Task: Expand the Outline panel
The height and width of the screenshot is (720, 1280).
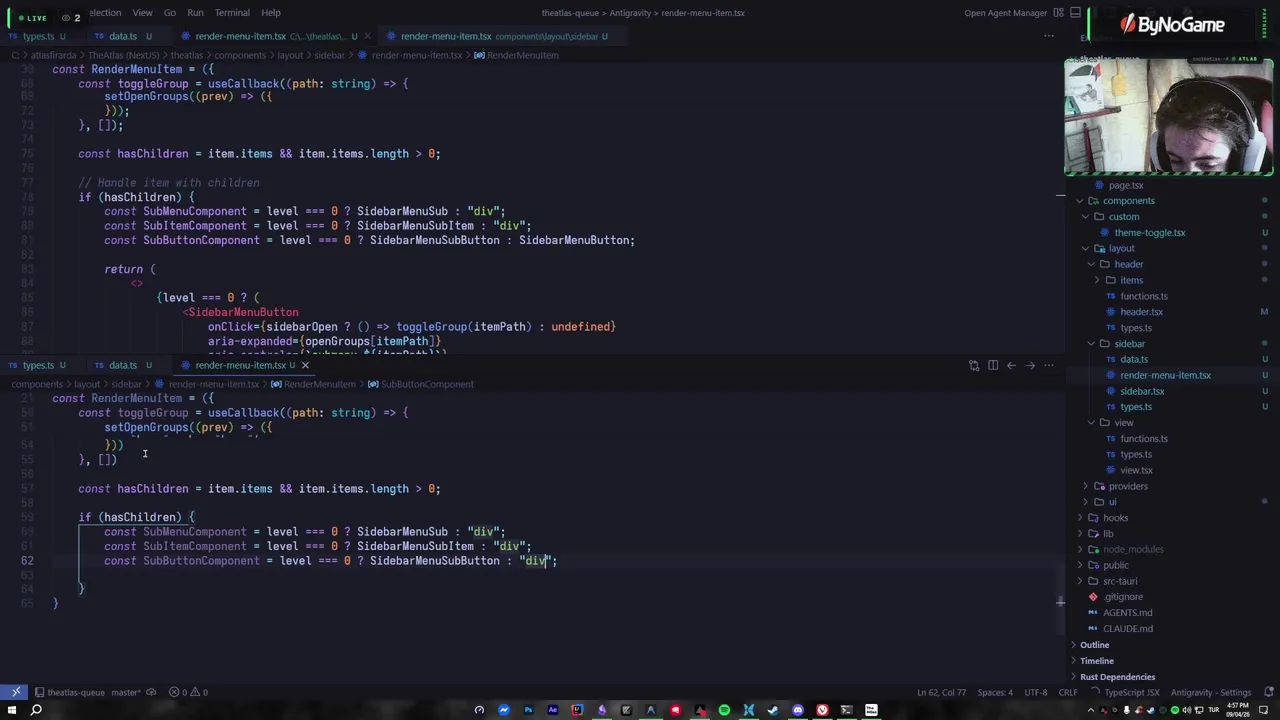Action: tap(1094, 645)
